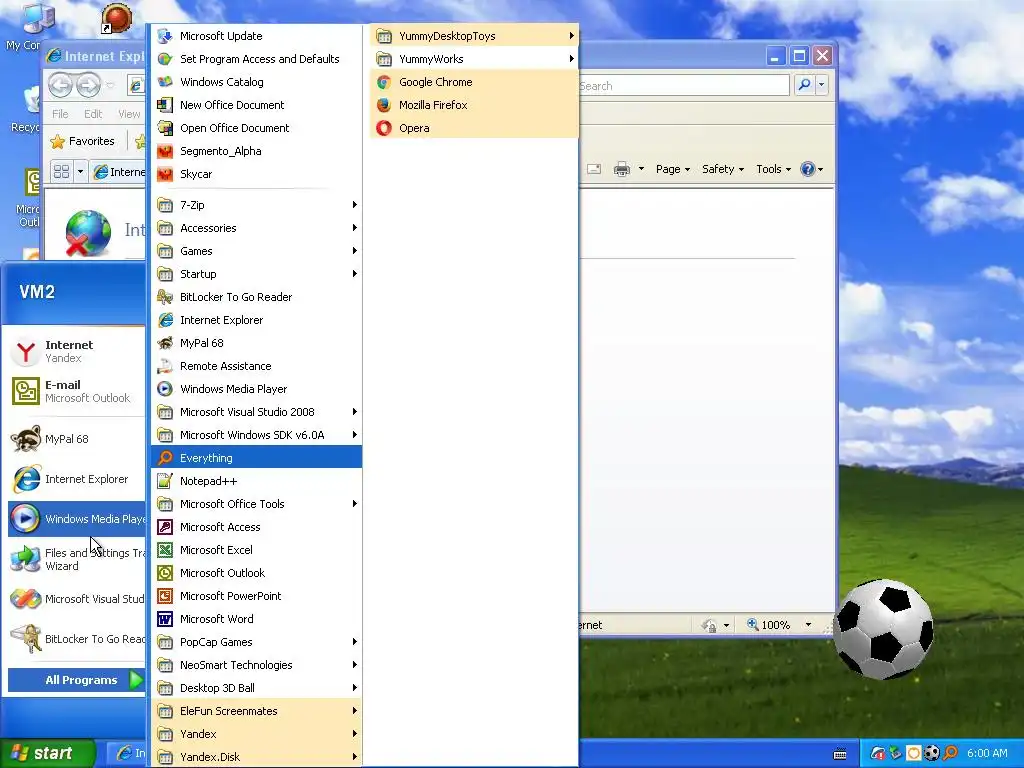
Task: Expand the PopCap Games folder
Action: pos(256,642)
